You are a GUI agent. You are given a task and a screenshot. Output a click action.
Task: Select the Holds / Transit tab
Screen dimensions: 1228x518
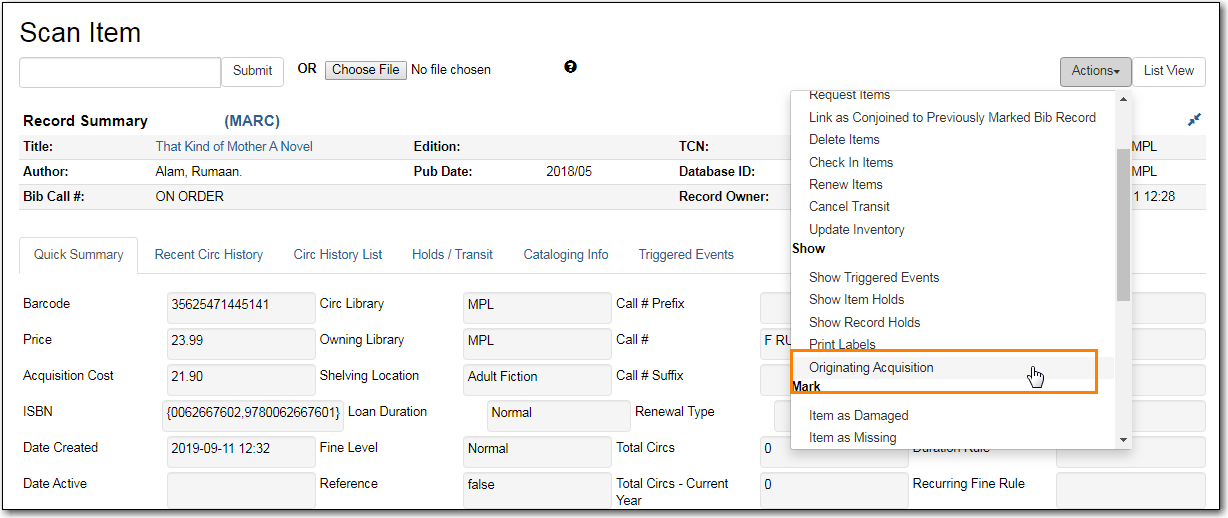tap(452, 255)
